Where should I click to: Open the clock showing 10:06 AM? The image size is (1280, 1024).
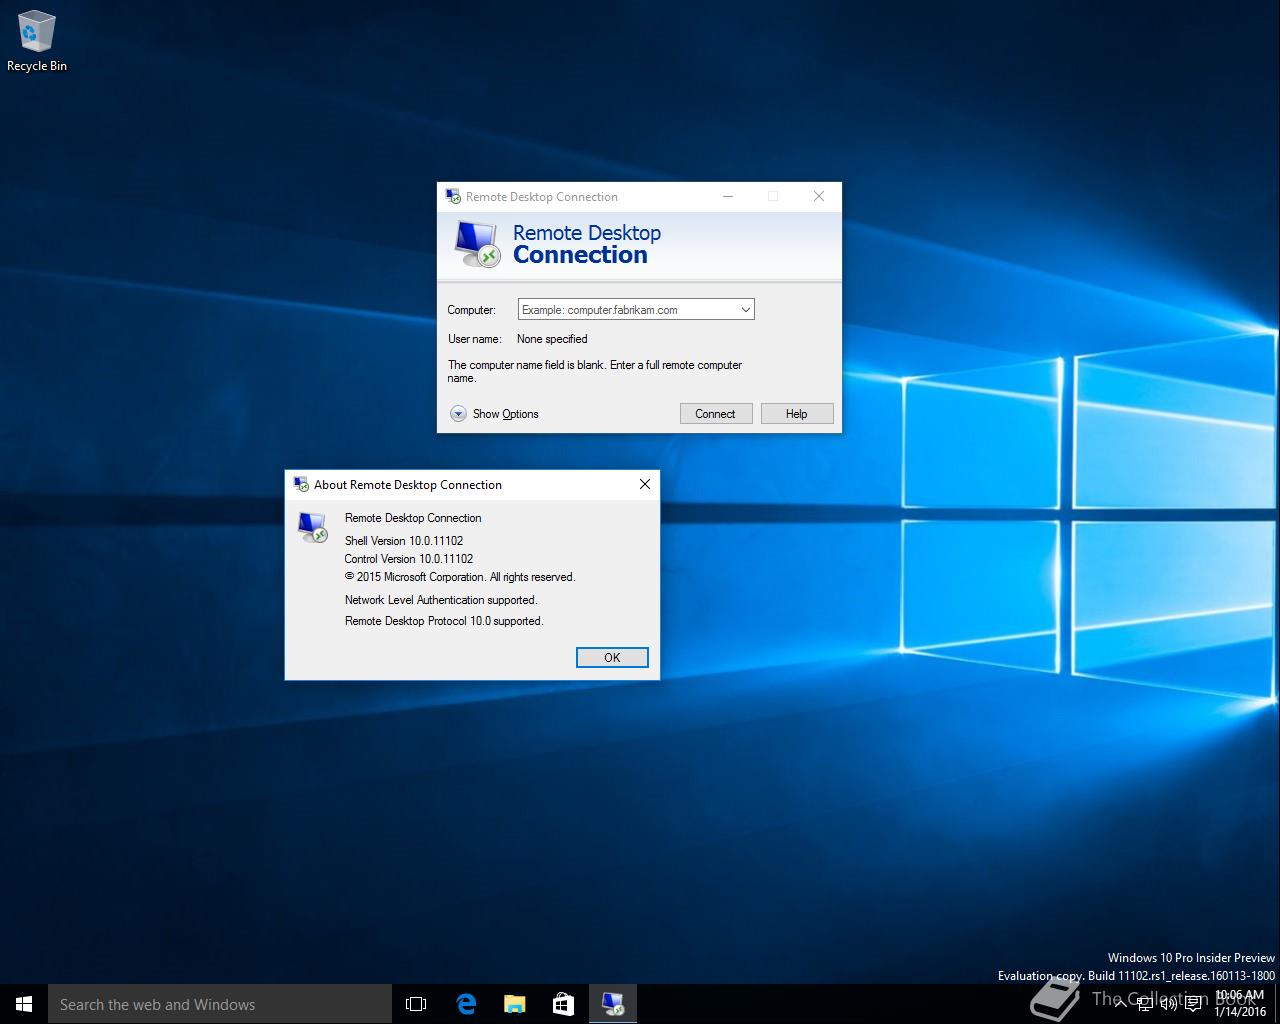[x=1240, y=1003]
